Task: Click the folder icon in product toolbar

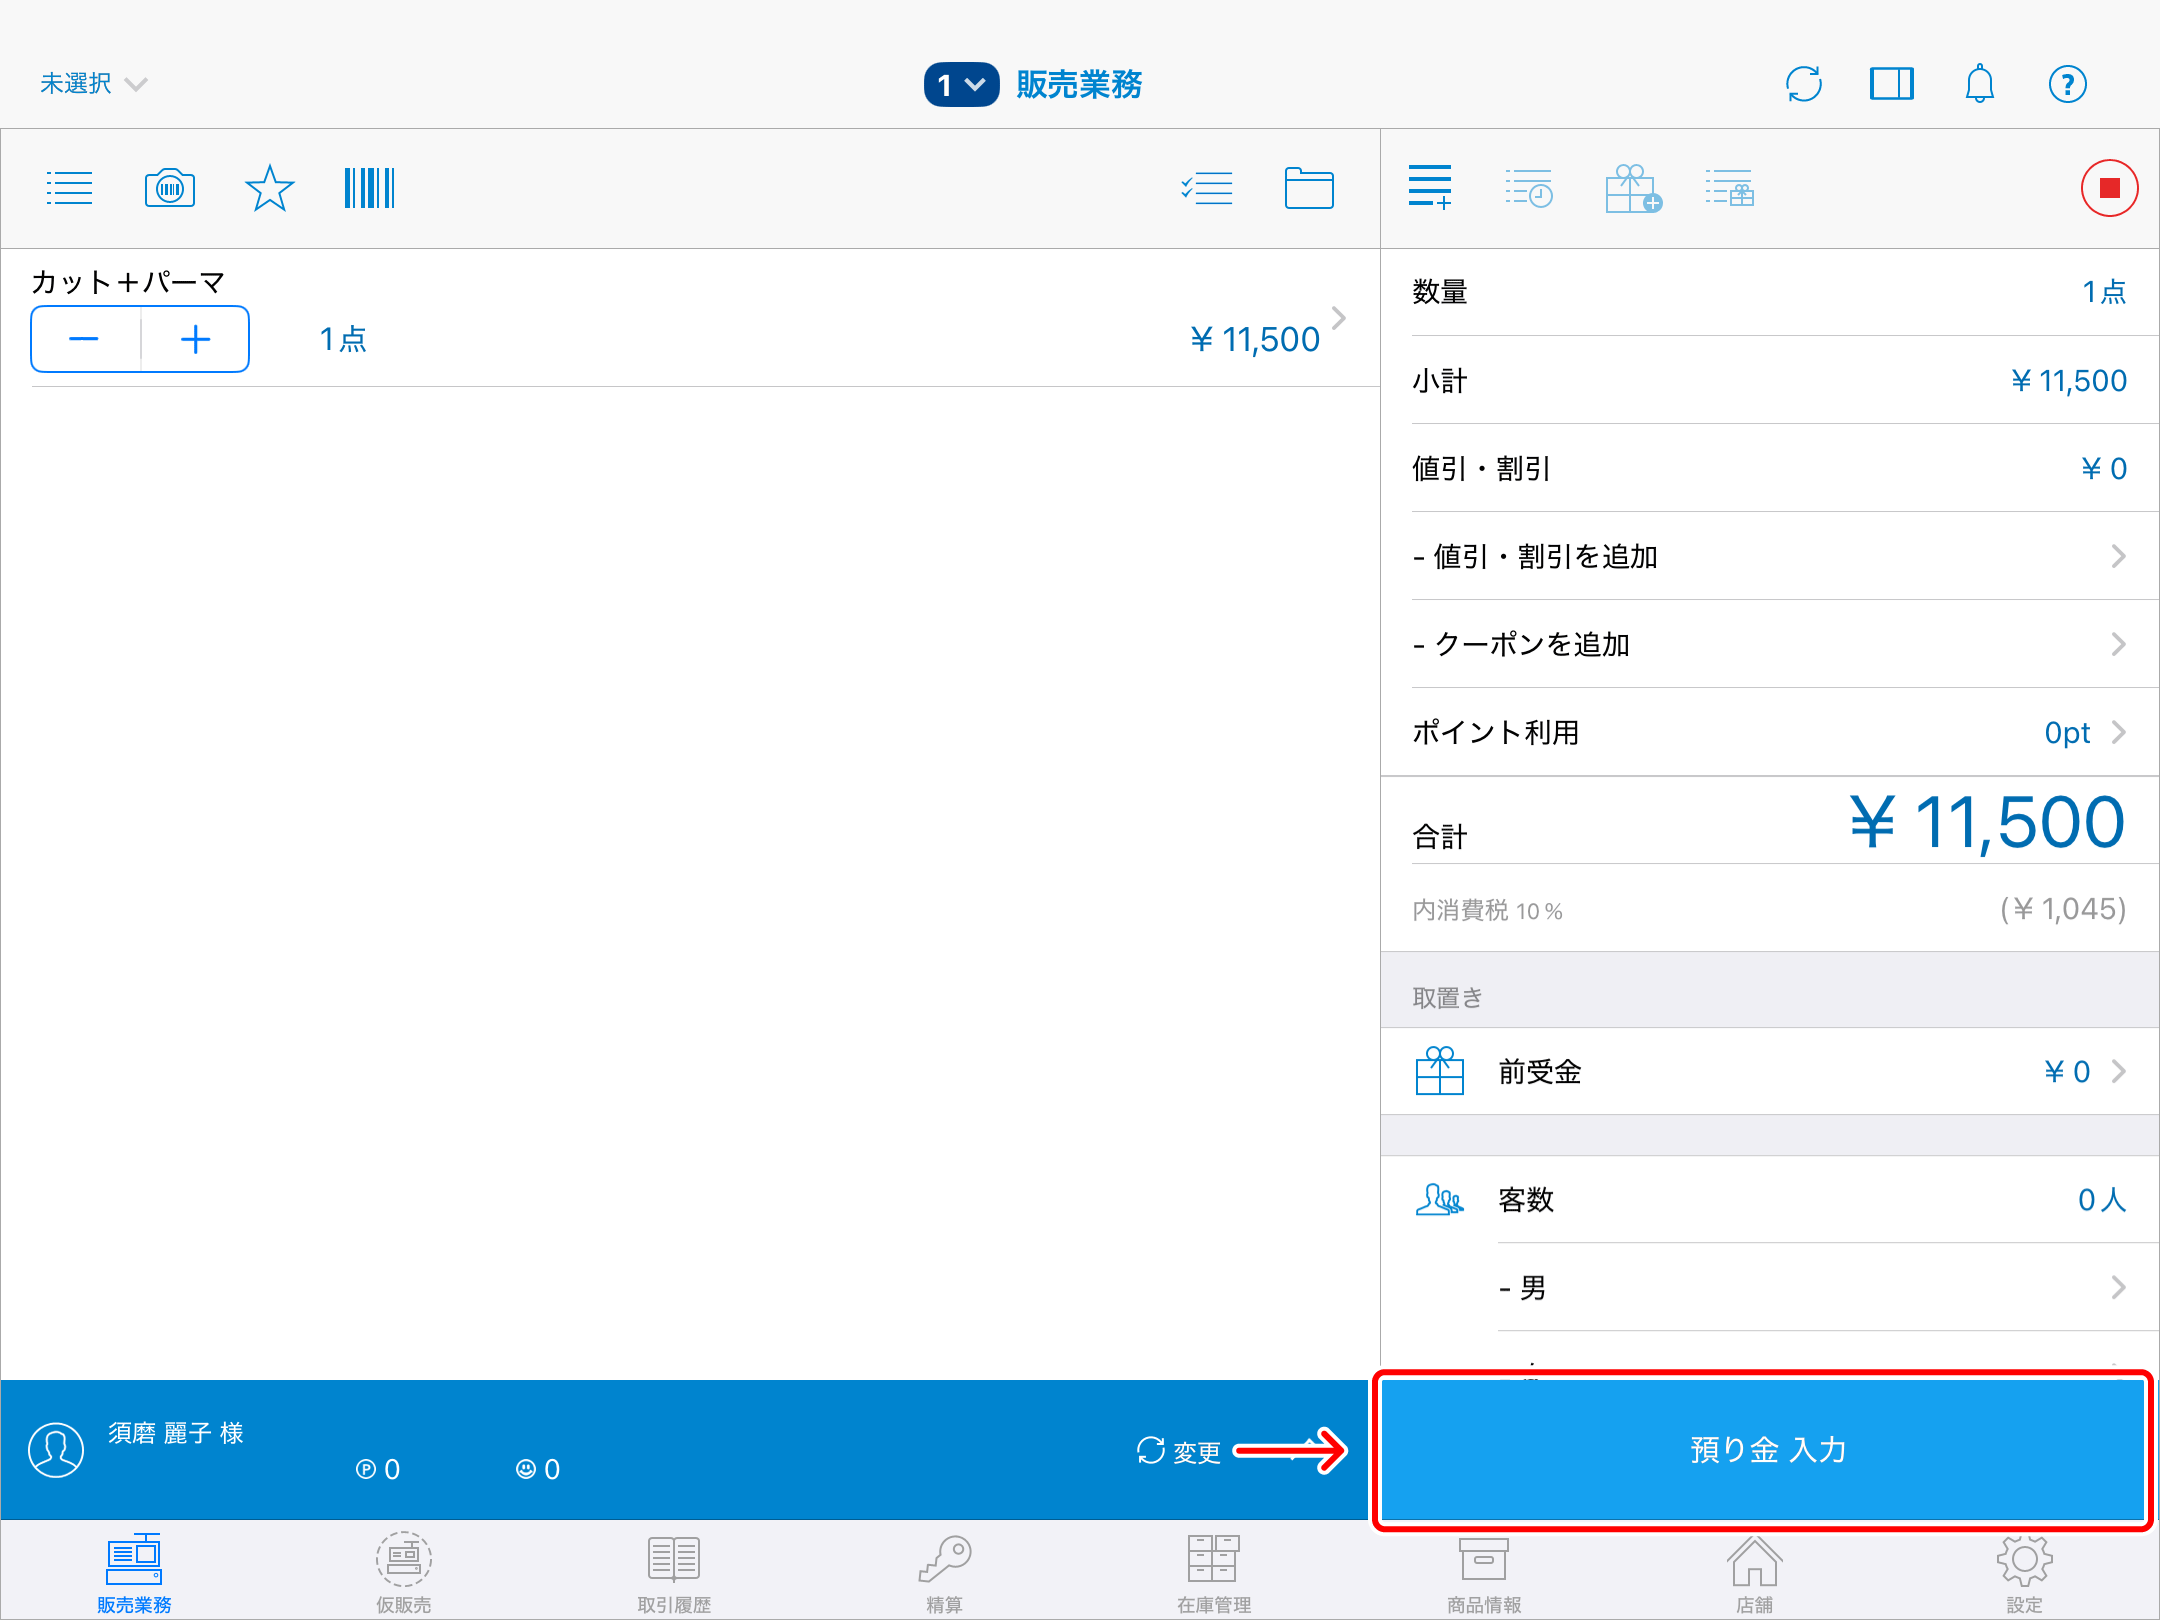Action: (1308, 188)
